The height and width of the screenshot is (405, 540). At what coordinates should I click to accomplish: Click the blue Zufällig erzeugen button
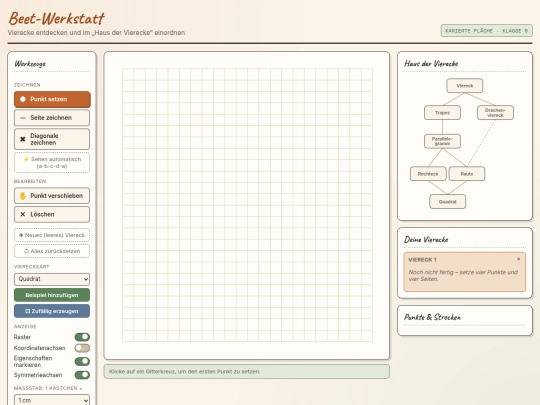pyautogui.click(x=52, y=311)
